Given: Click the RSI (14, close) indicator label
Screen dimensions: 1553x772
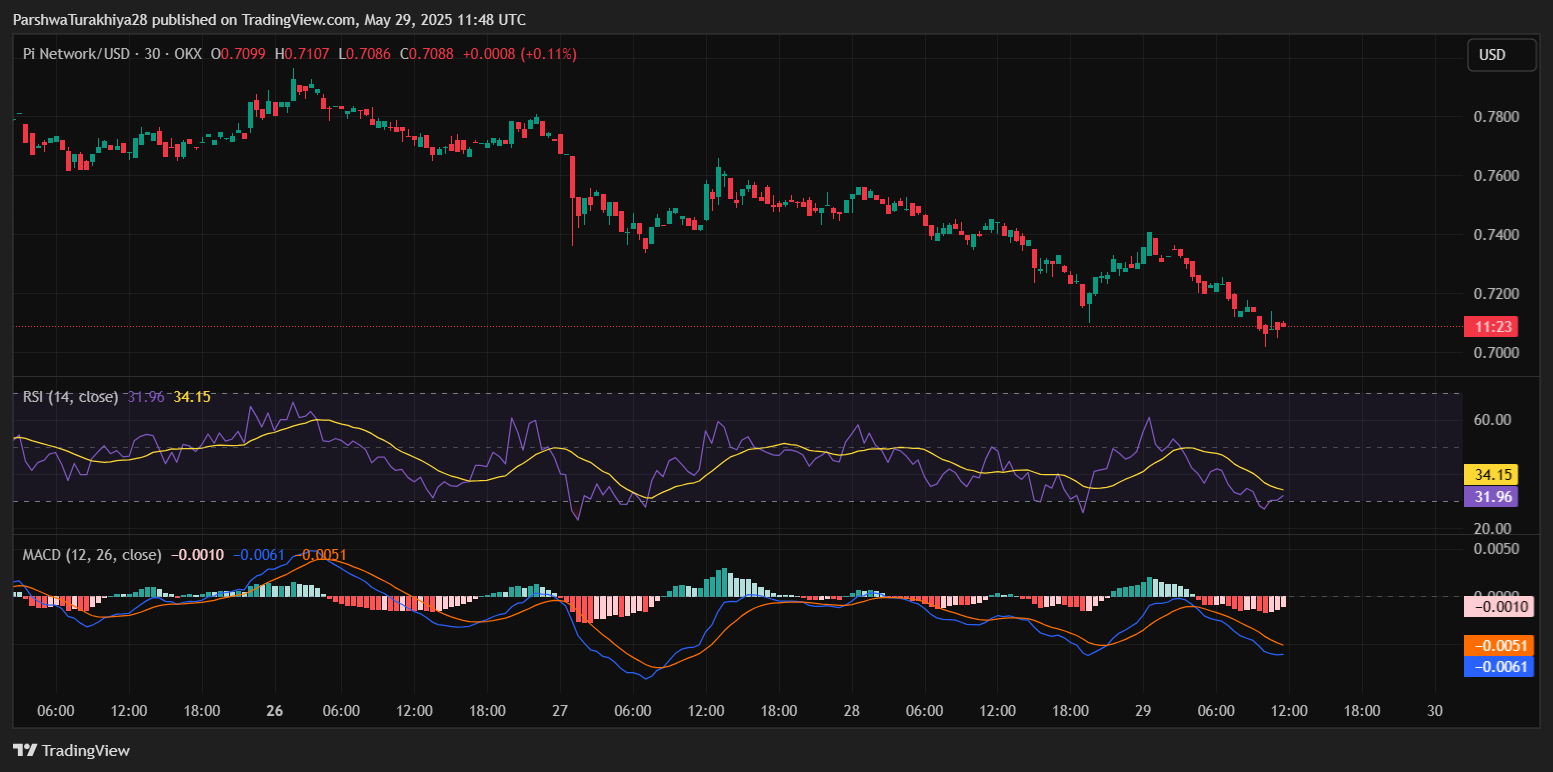Looking at the screenshot, I should (x=71, y=397).
